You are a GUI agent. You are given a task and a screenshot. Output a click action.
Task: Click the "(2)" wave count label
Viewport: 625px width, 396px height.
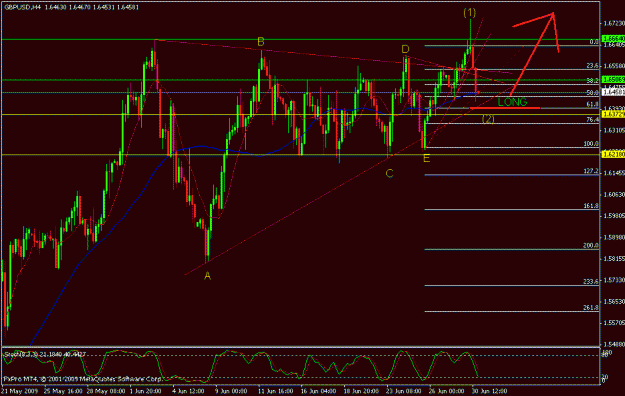[488, 118]
